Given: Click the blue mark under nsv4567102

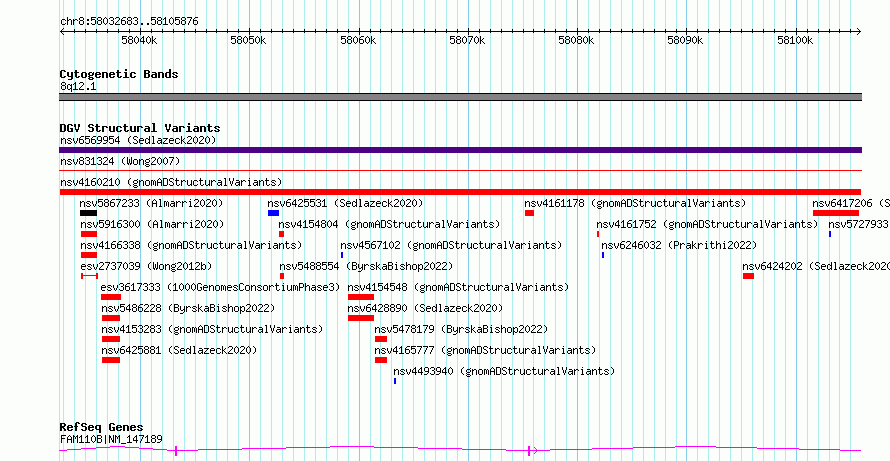Looking at the screenshot, I should (342, 255).
